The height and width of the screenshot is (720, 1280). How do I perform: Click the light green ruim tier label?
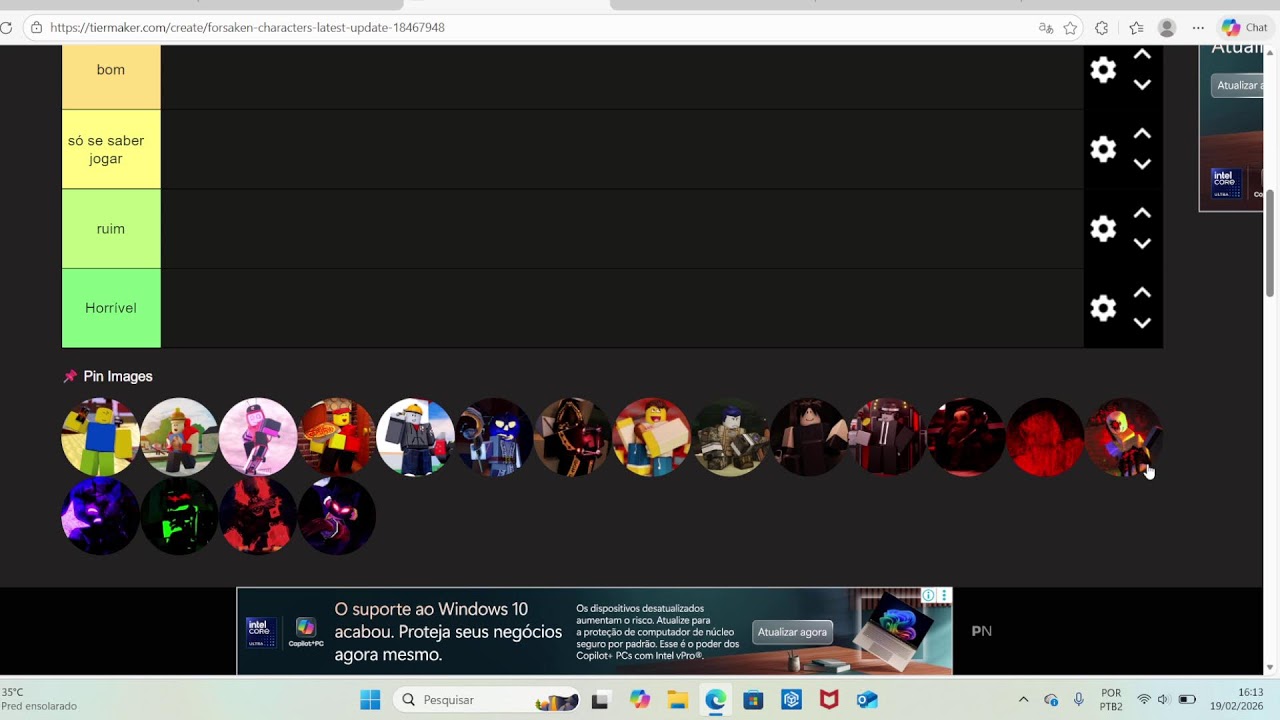click(111, 229)
